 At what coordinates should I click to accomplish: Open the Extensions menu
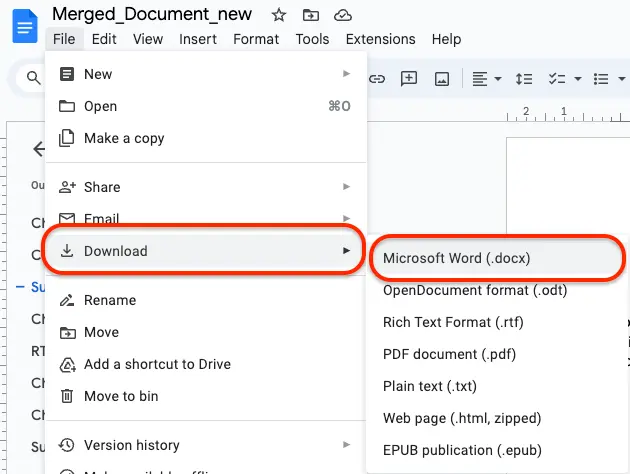380,39
